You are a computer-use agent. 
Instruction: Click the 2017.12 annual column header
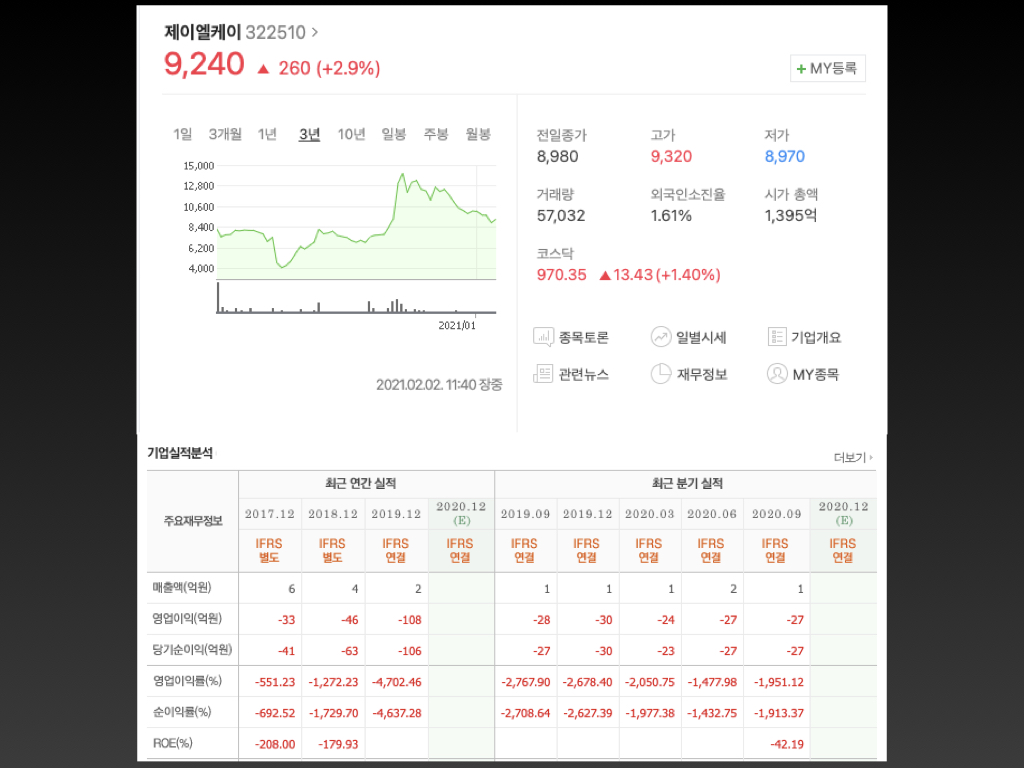click(270, 514)
